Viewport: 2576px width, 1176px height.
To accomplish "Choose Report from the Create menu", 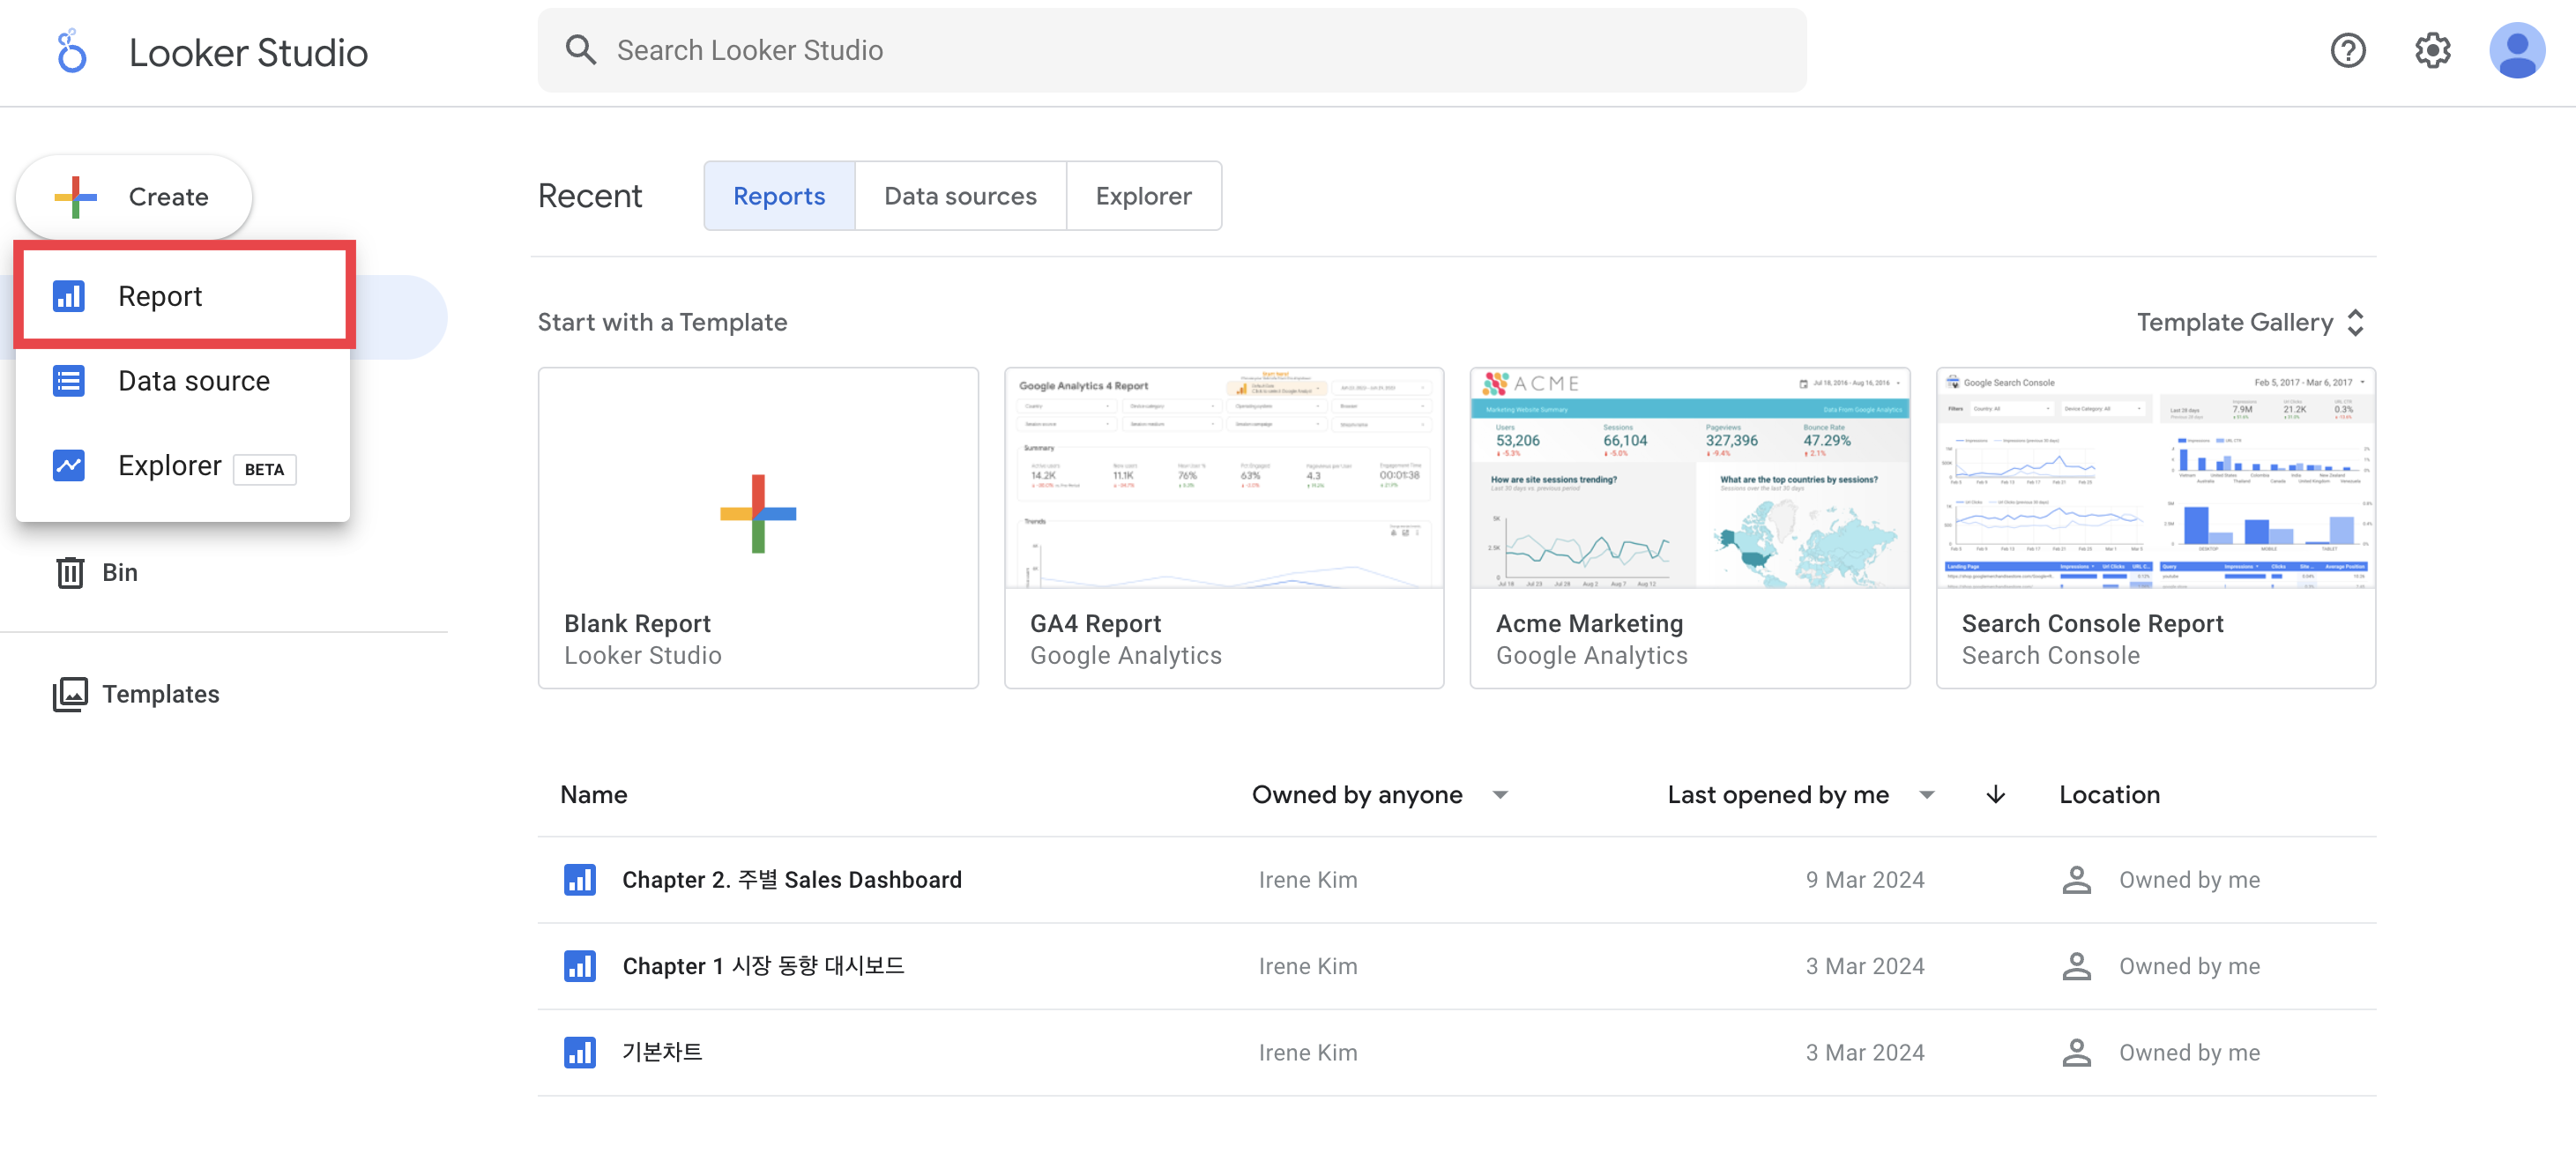I will 160,296.
